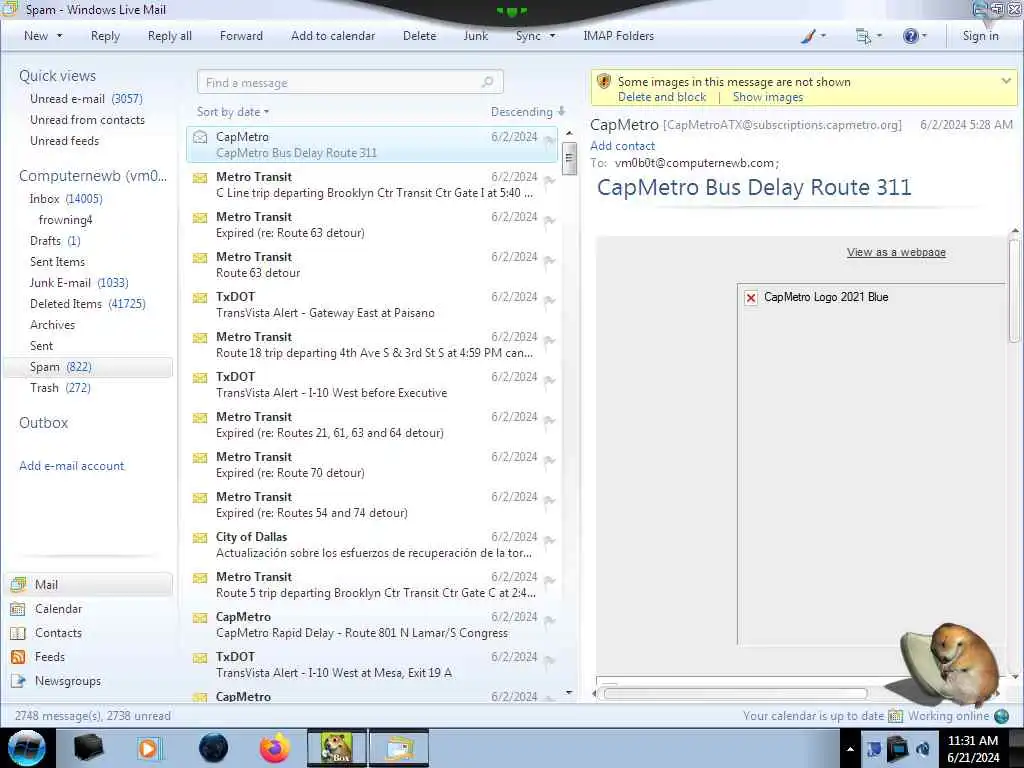Click Delete and block link
Viewport: 1024px width, 768px height.
[x=662, y=97]
